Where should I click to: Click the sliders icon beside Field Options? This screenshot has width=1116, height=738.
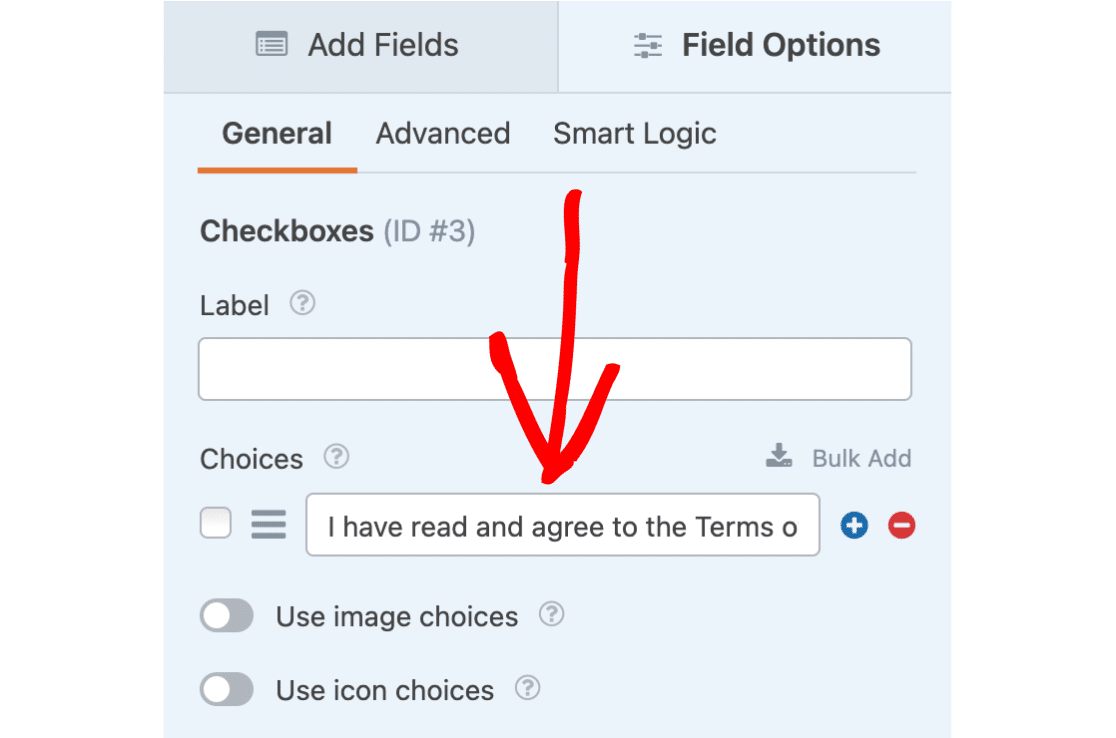click(x=648, y=46)
